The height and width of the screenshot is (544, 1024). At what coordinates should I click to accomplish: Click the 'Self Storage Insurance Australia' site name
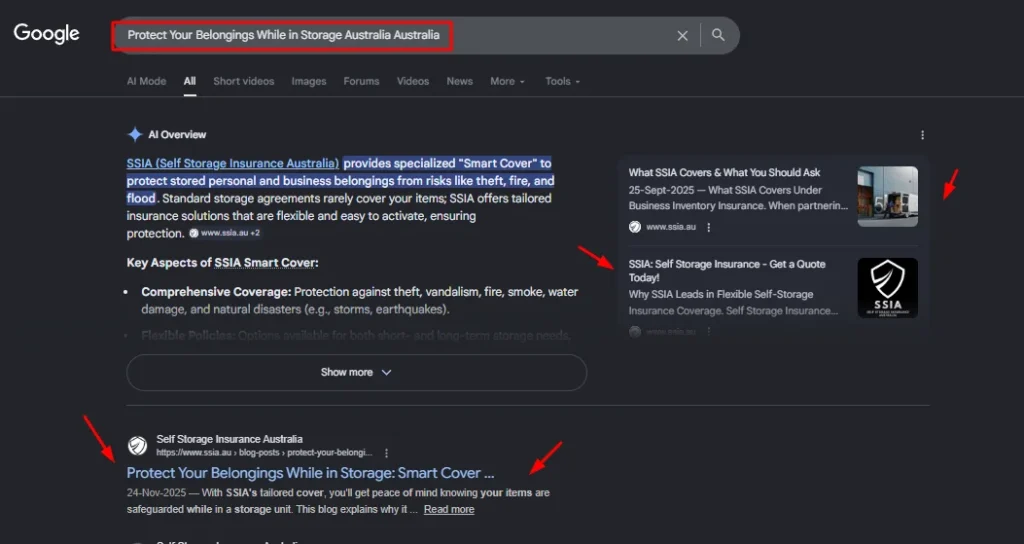point(229,439)
